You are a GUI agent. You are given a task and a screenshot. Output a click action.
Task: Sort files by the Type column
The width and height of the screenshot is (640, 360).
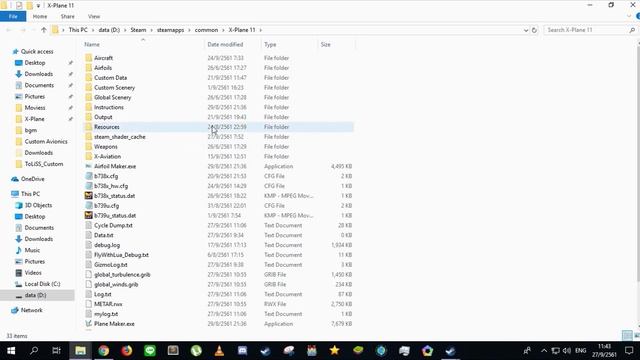tap(270, 44)
